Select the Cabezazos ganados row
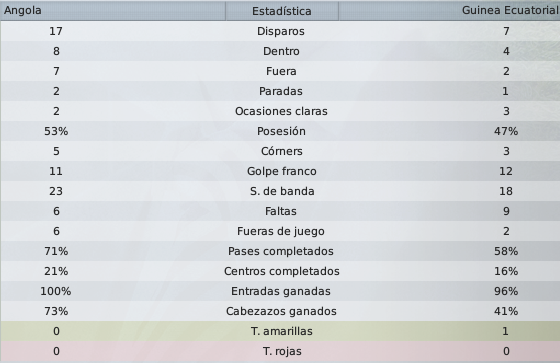Image resolution: width=560 pixels, height=363 pixels. (x=280, y=311)
